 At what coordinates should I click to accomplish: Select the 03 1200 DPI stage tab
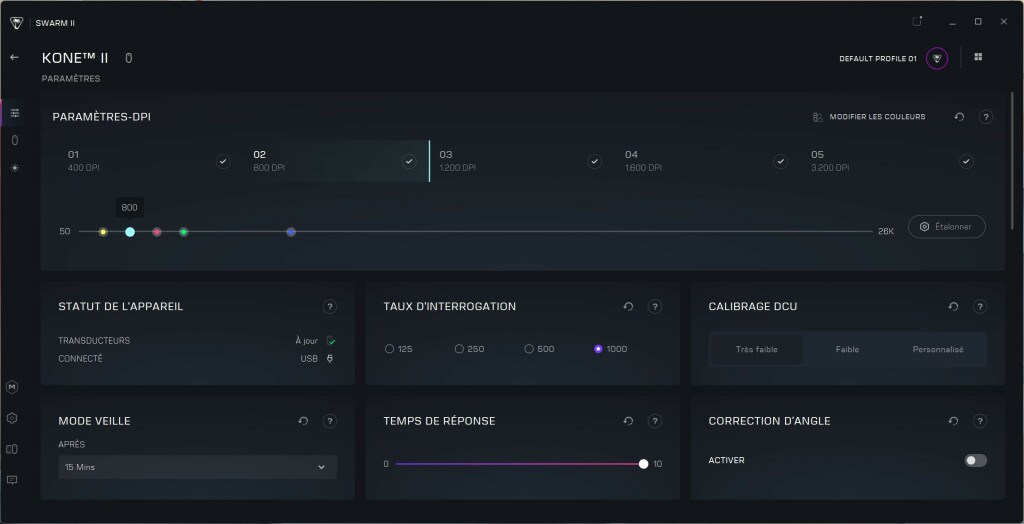coord(521,161)
